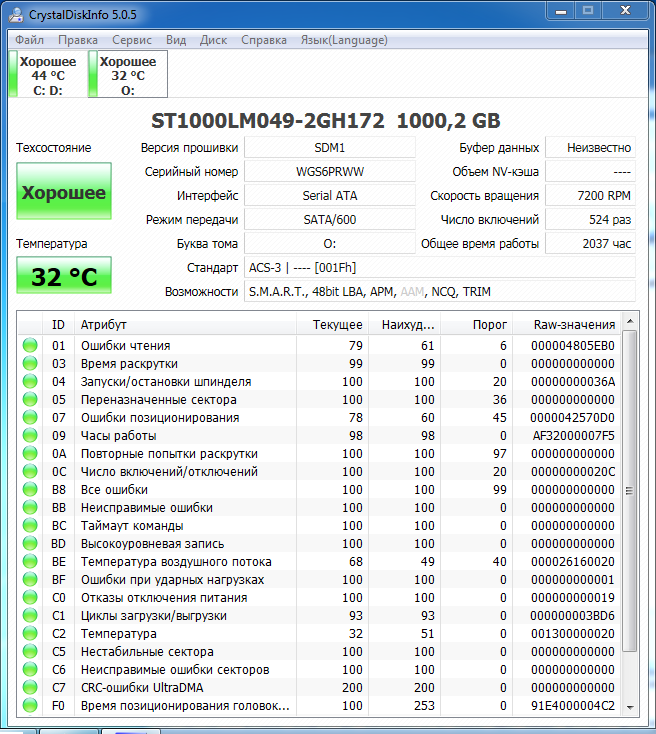Click status circle for Нестабильные сектора row
The width and height of the screenshot is (656, 734).
pos(30,652)
